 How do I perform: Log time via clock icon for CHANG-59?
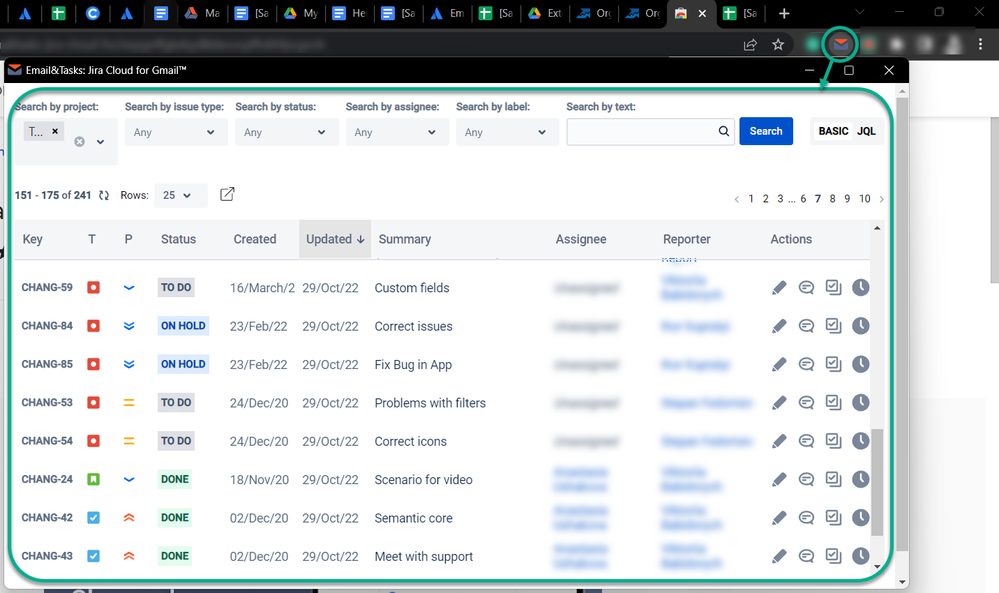pyautogui.click(x=861, y=287)
